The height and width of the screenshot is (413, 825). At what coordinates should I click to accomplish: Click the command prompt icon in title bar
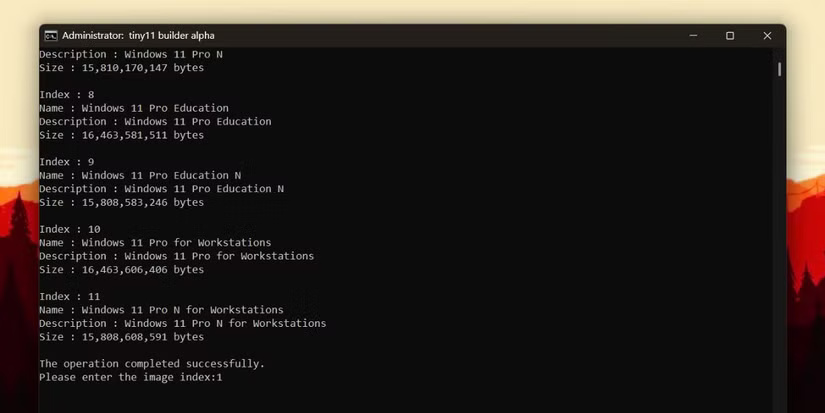[x=51, y=36]
